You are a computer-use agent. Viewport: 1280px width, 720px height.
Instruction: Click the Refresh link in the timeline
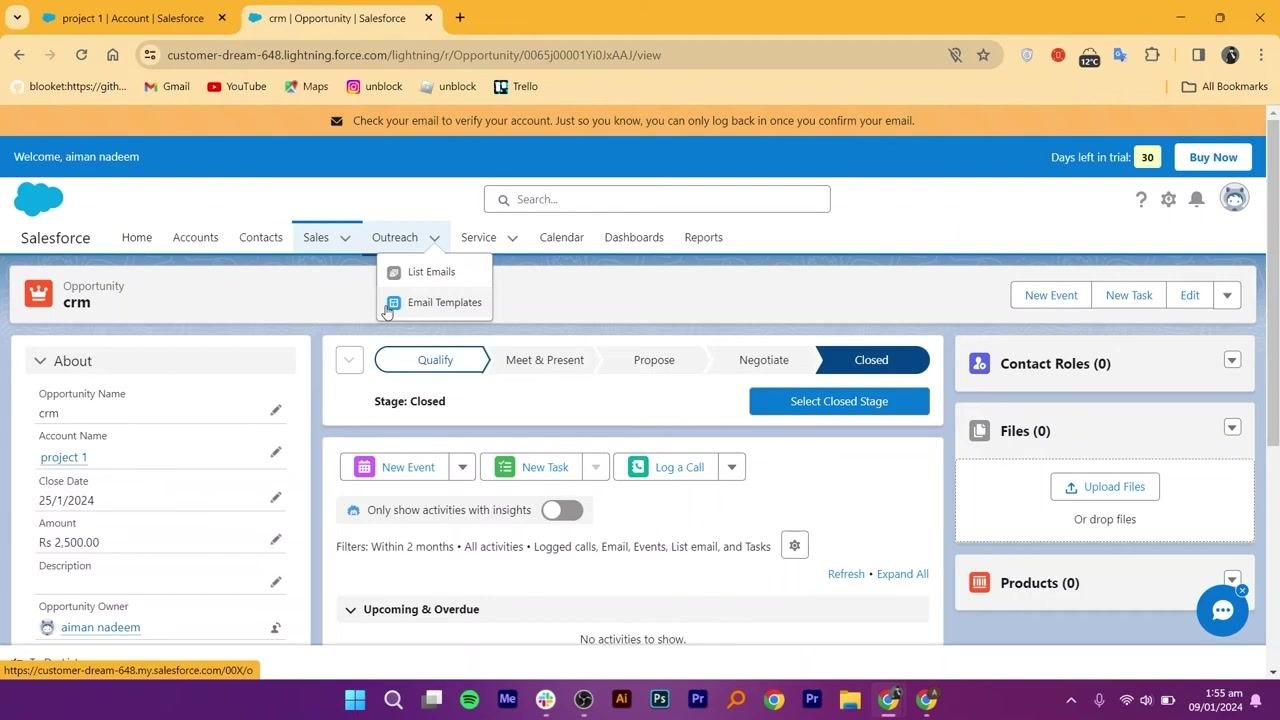846,574
